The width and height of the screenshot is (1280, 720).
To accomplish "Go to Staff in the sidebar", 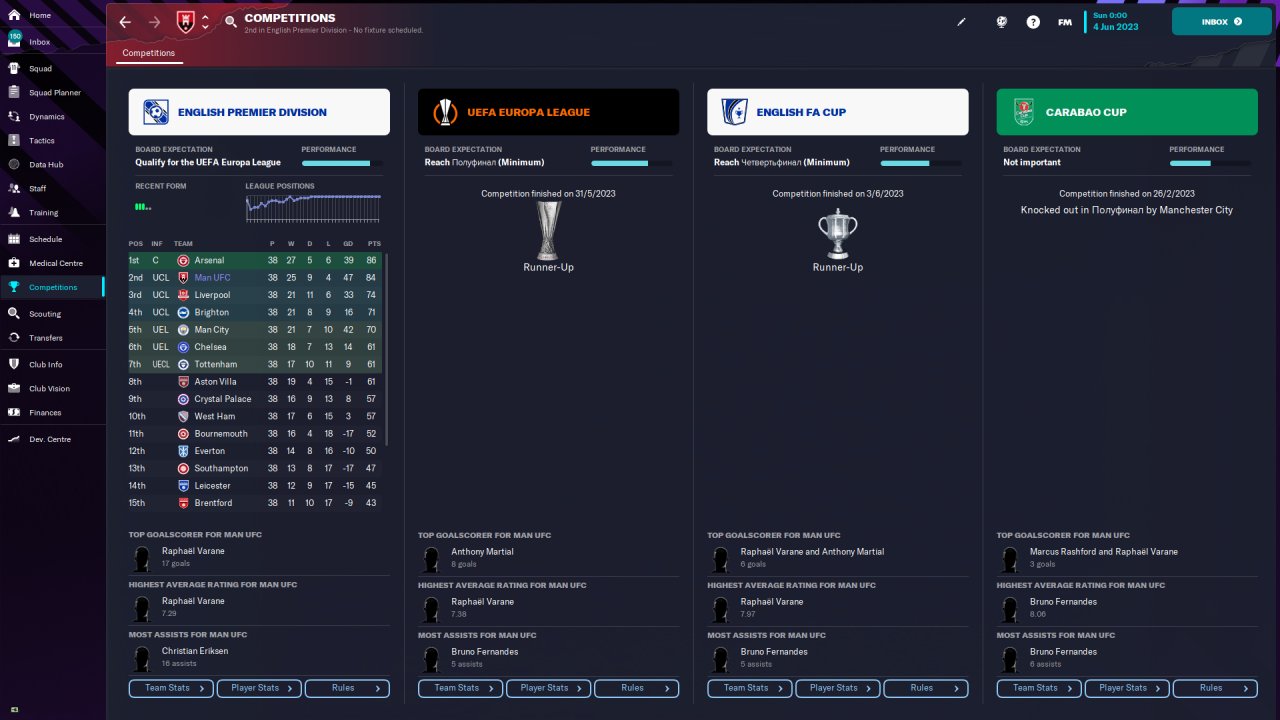I will click(x=52, y=189).
